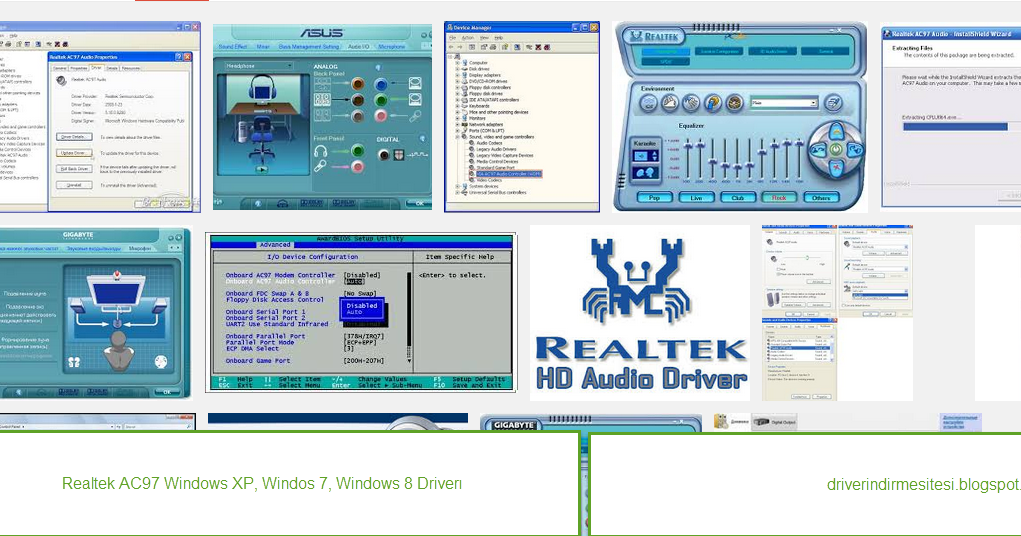Open the Digital Output thumbnail in the third row
The image size is (1021, 536).
pos(848,423)
